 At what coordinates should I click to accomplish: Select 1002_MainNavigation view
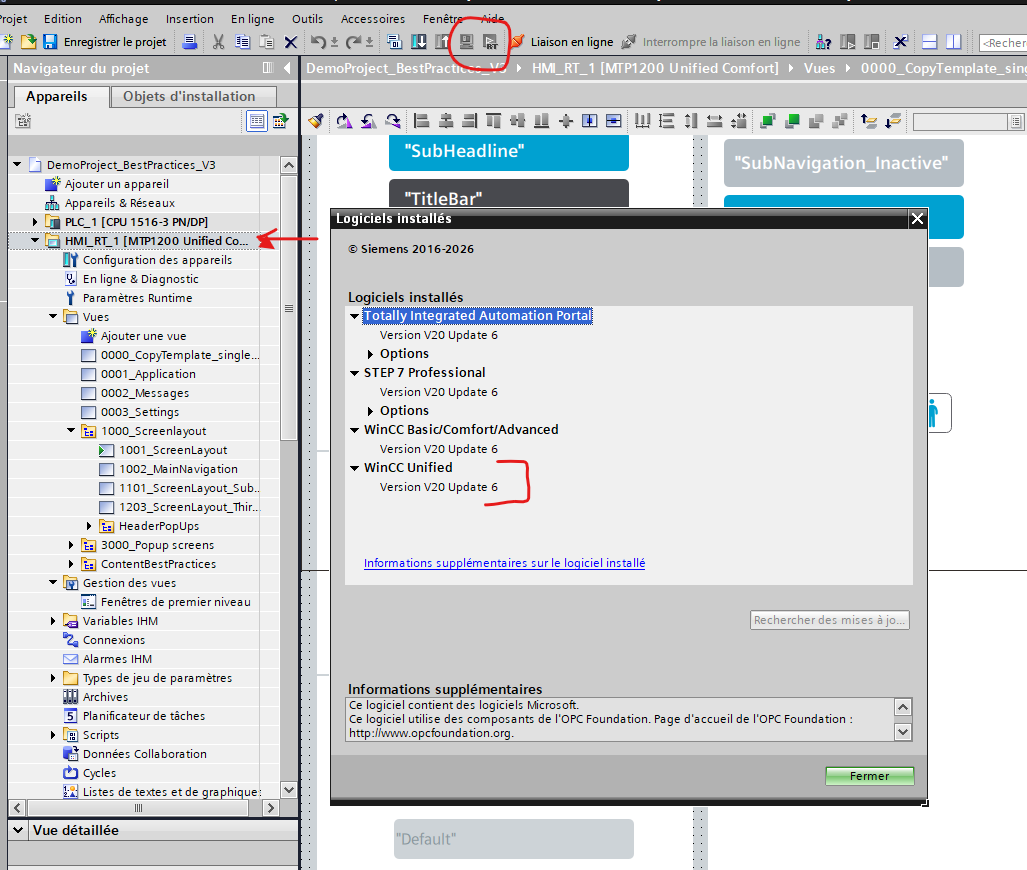[178, 468]
